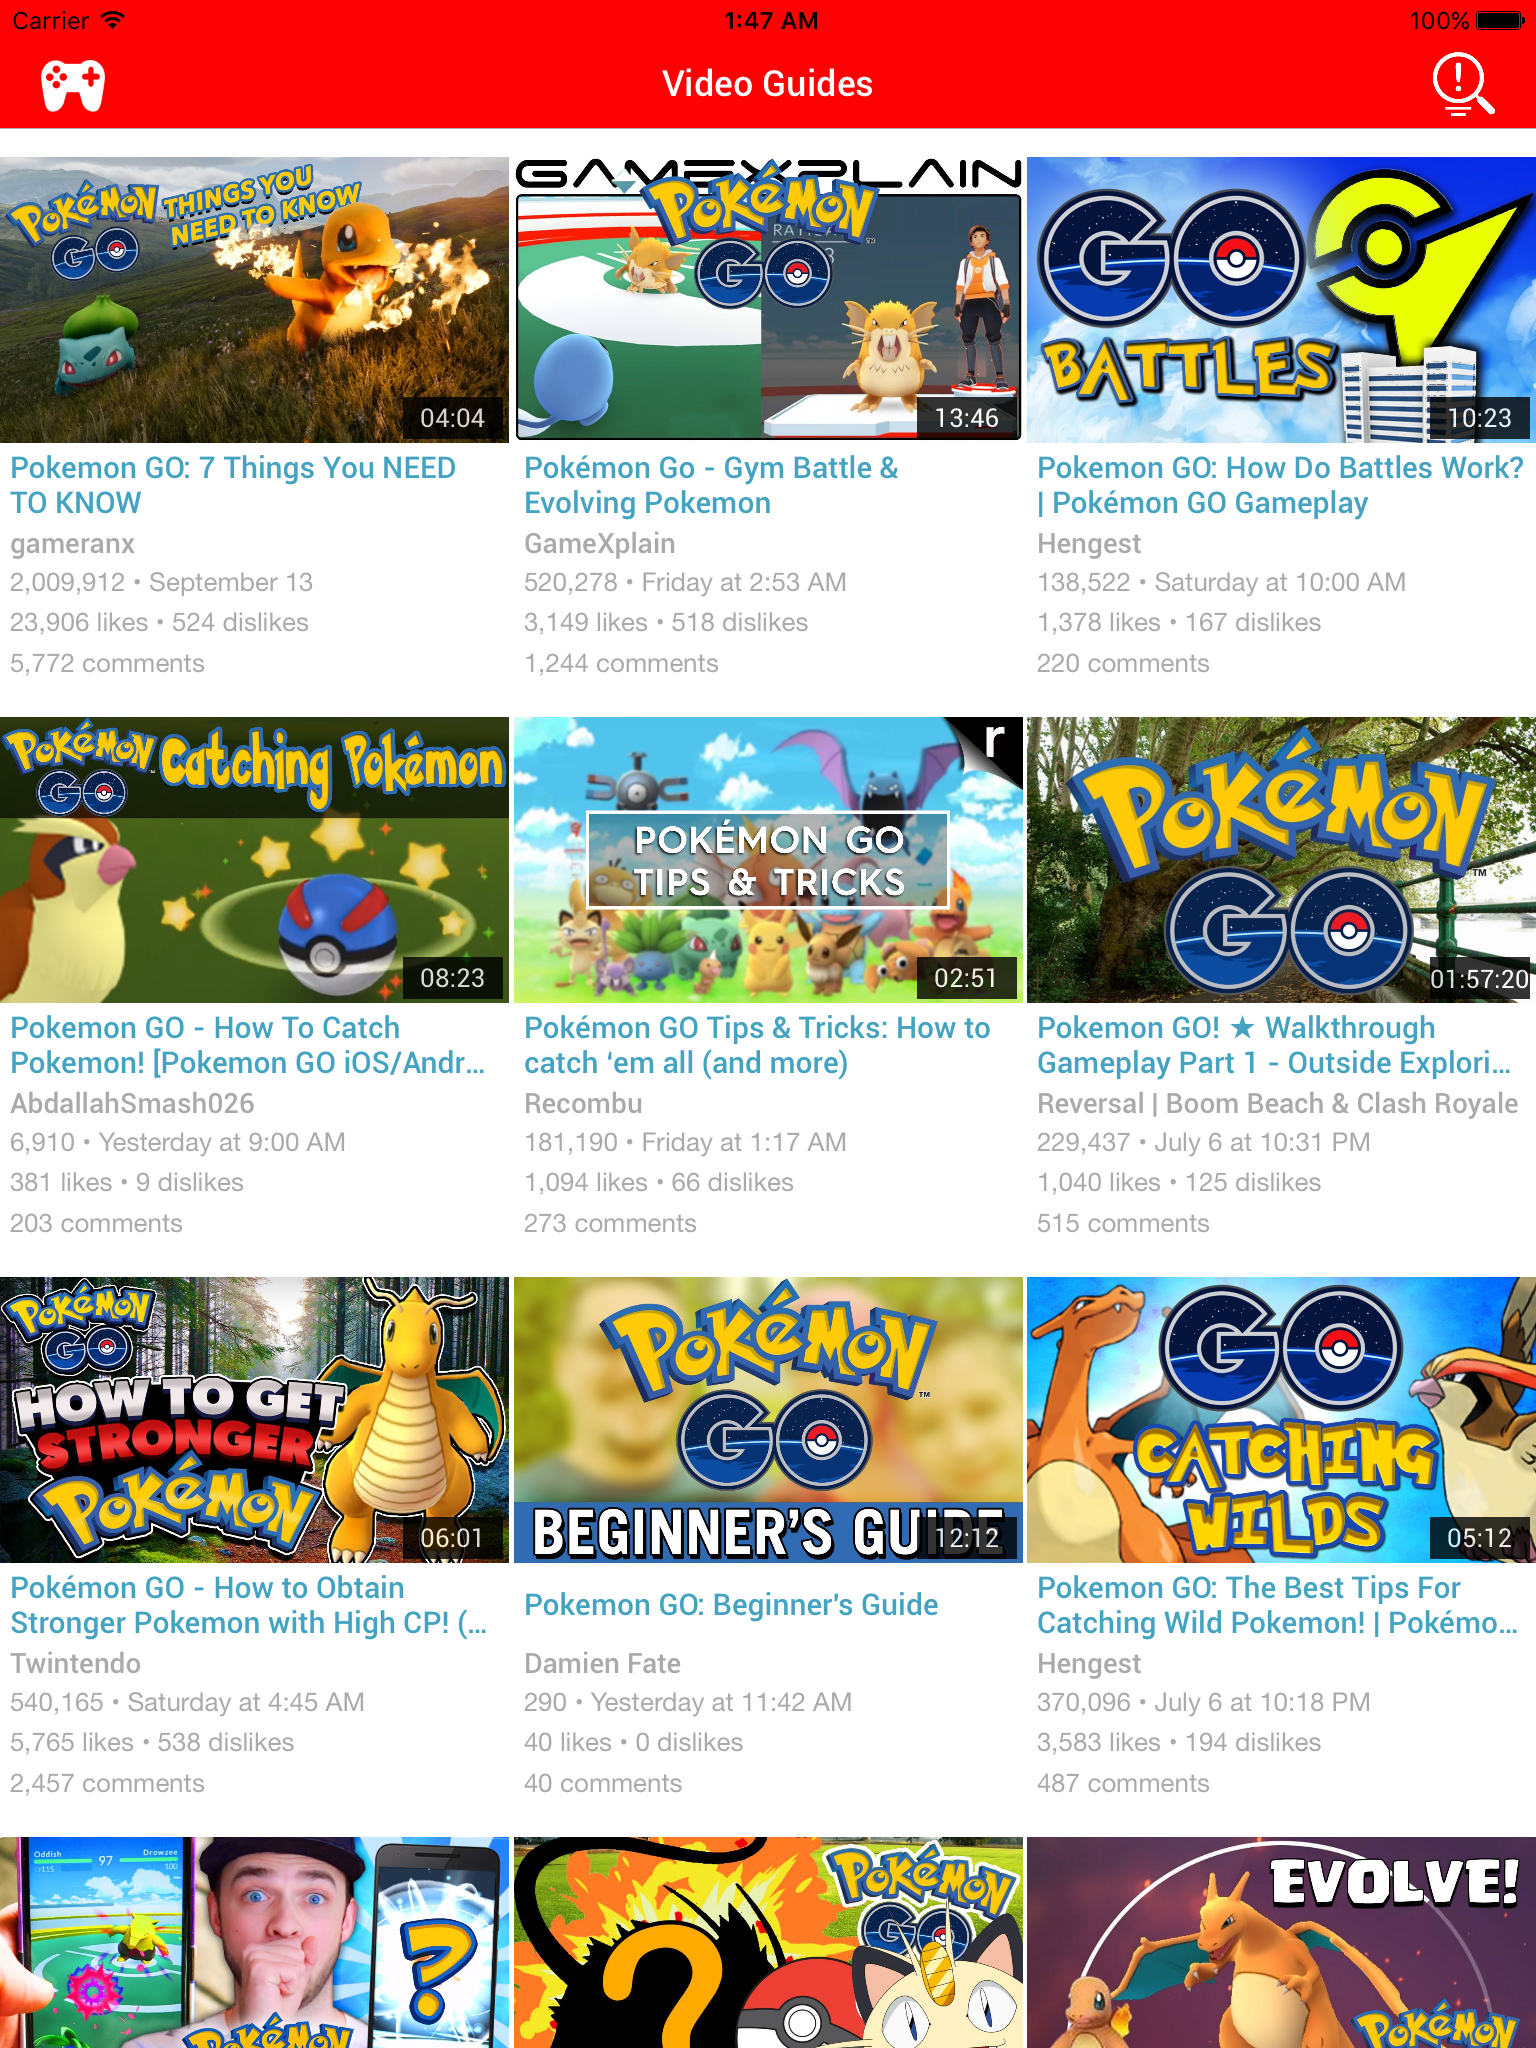Play the Catching Pokémon video thumbnail
The image size is (1536, 2048).
pyautogui.click(x=254, y=860)
